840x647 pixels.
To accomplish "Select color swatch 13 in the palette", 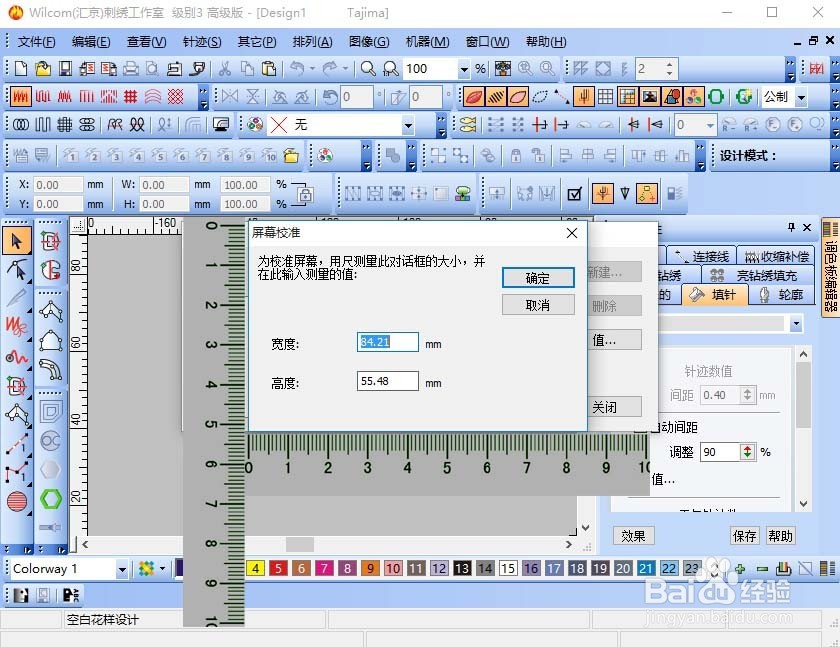I will coord(463,568).
